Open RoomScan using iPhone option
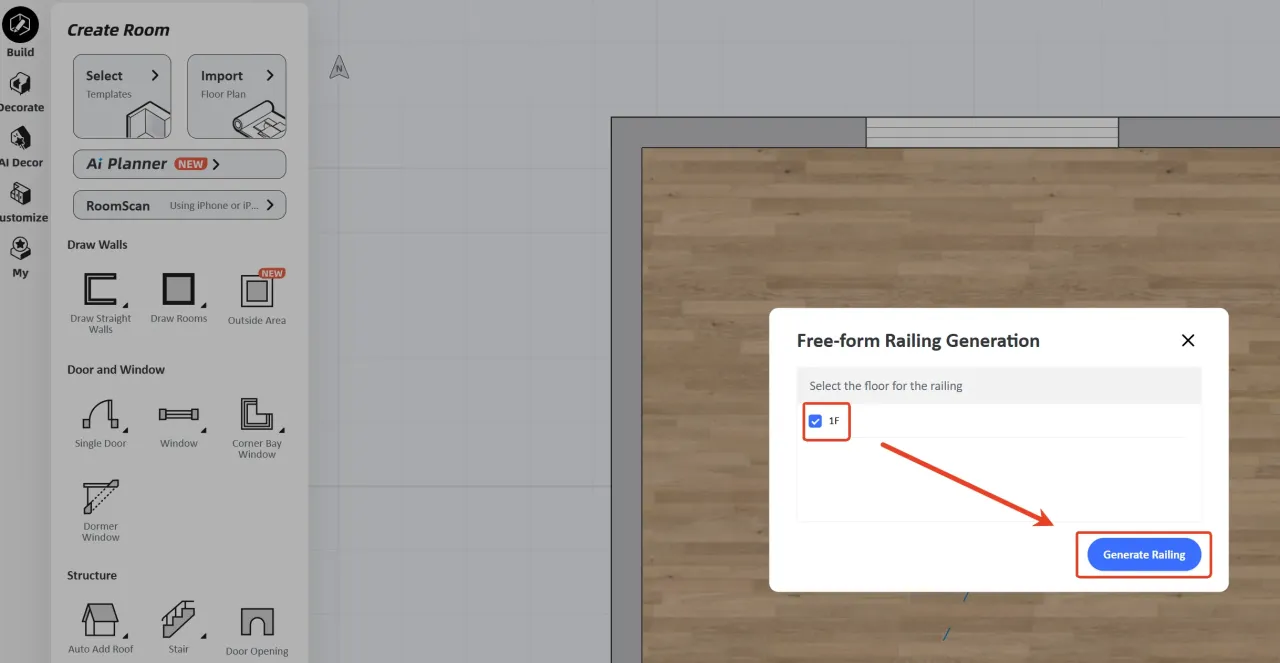Viewport: 1280px width, 663px height. 179,205
